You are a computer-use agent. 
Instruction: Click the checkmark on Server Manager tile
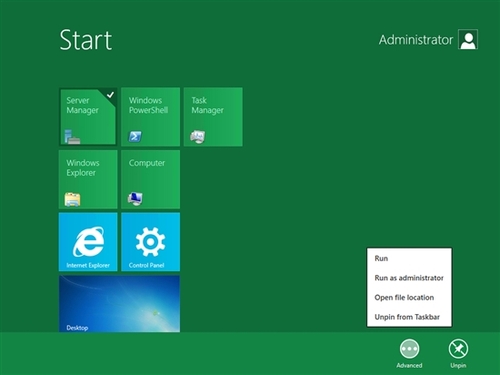click(x=110, y=95)
